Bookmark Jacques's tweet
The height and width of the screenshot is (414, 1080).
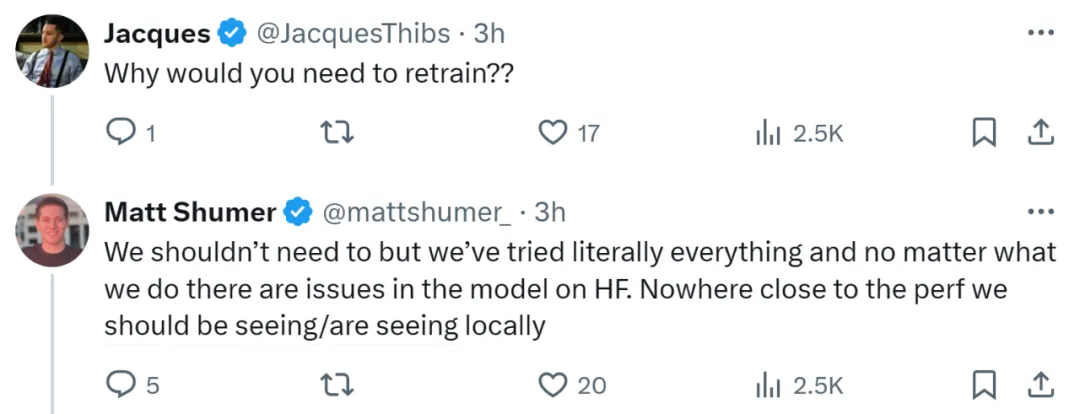(x=982, y=133)
